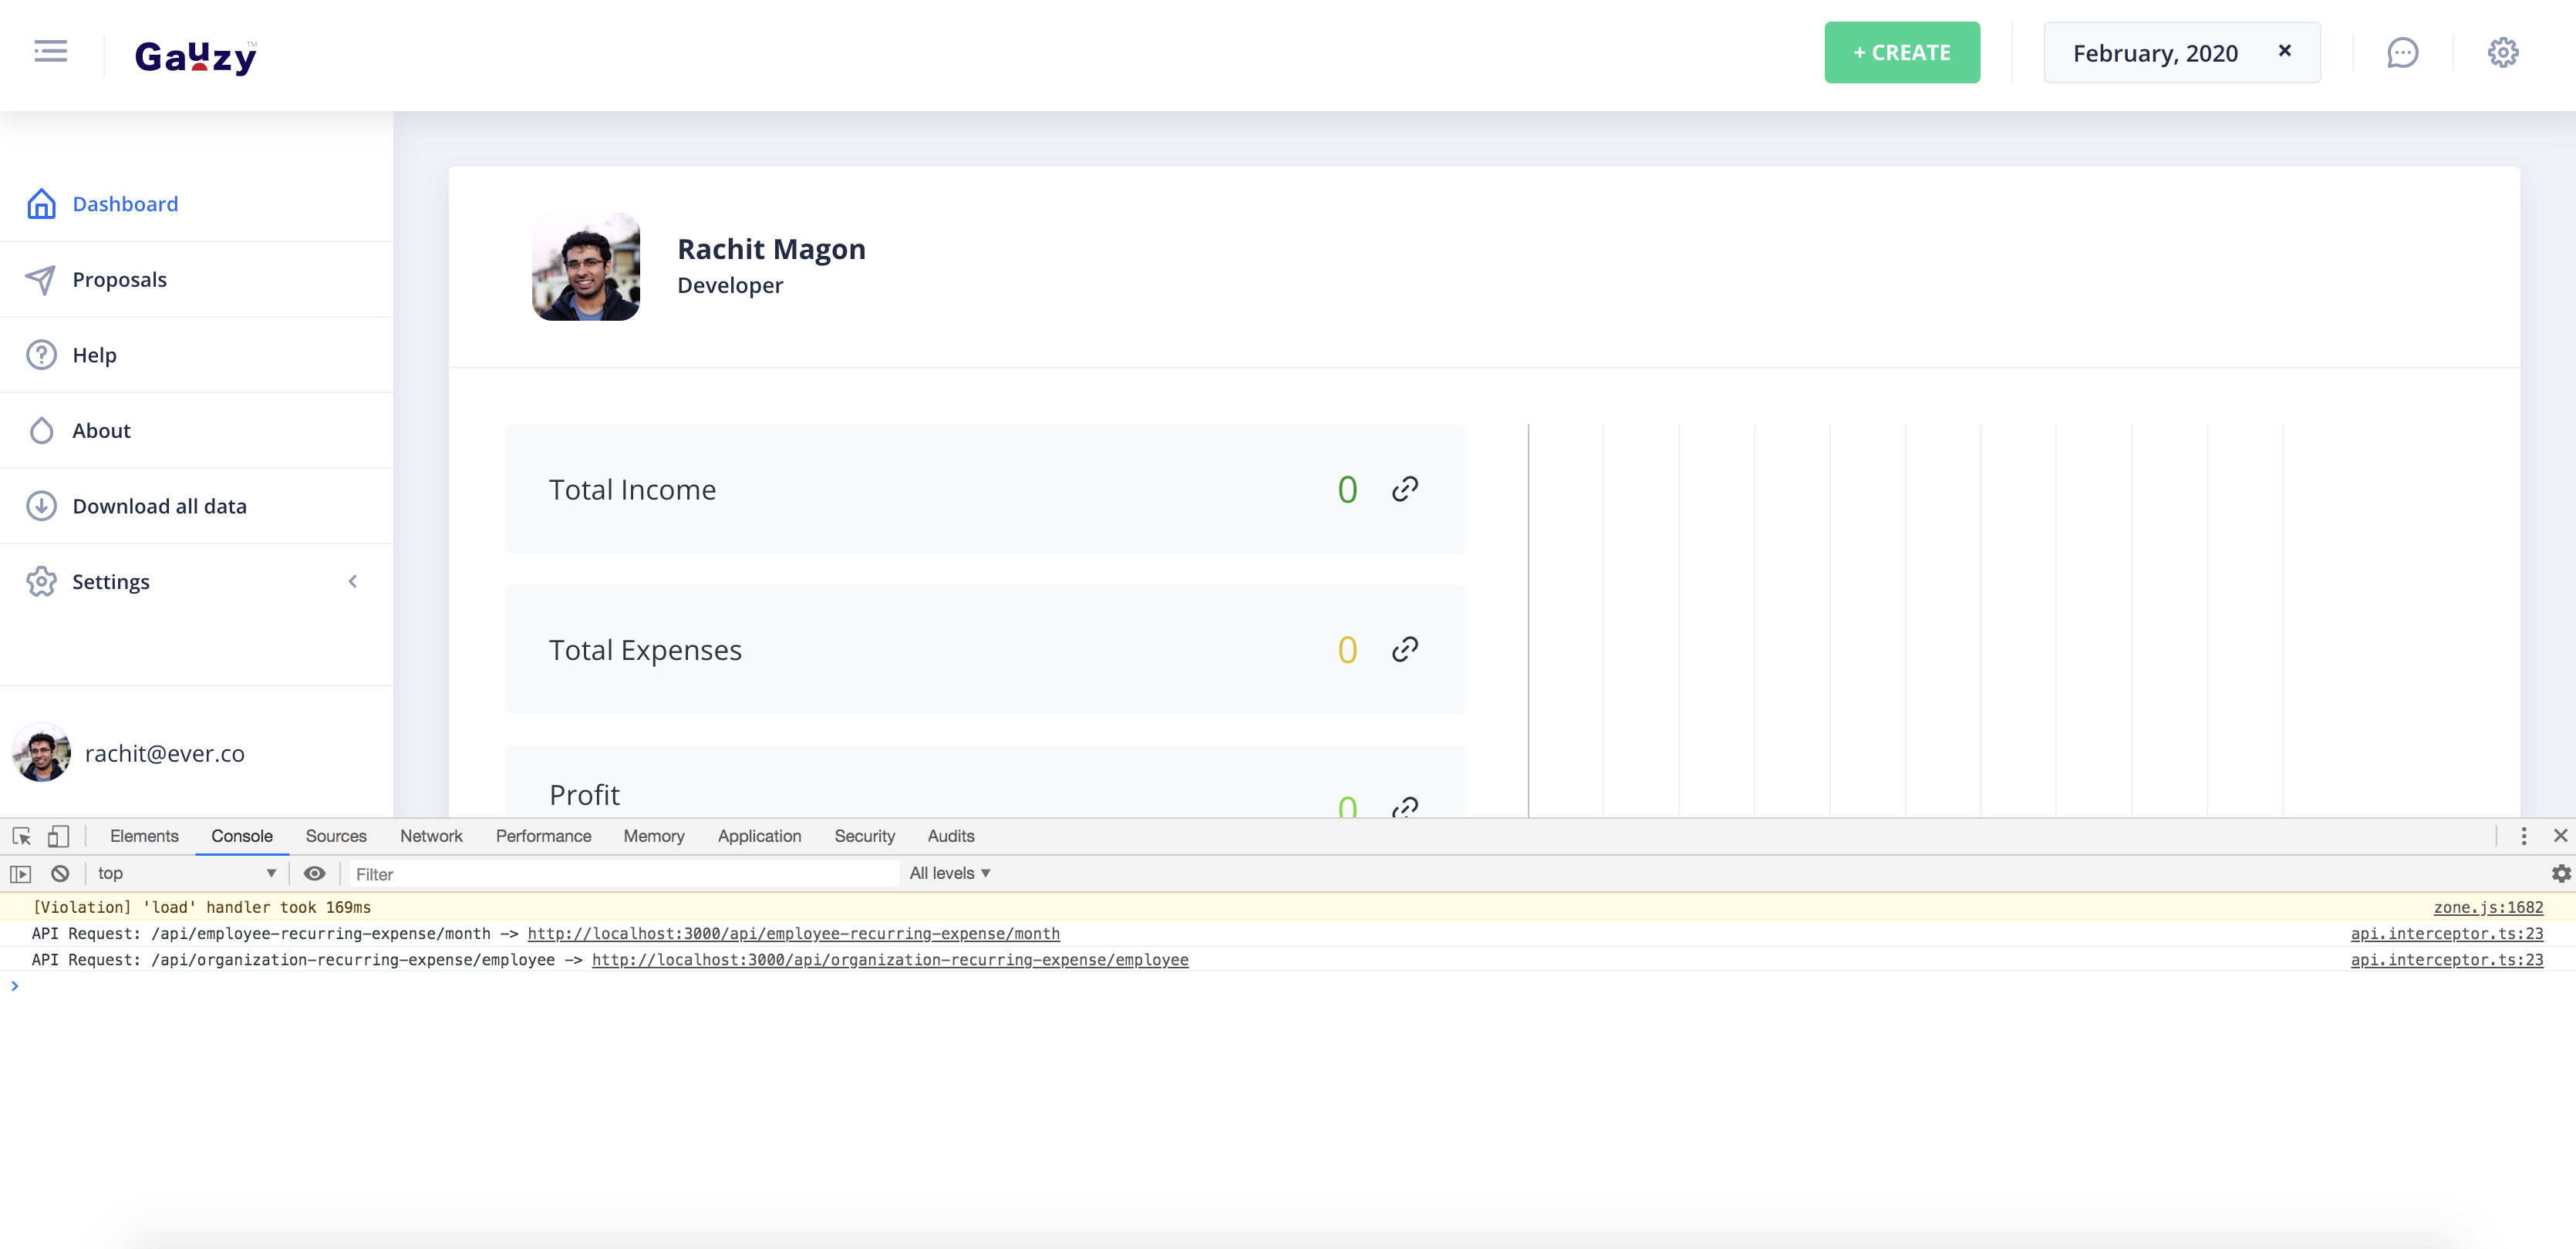The image size is (2576, 1249).
Task: Toggle the hamburger menu beside the Gauzy logo
Action: tap(49, 51)
